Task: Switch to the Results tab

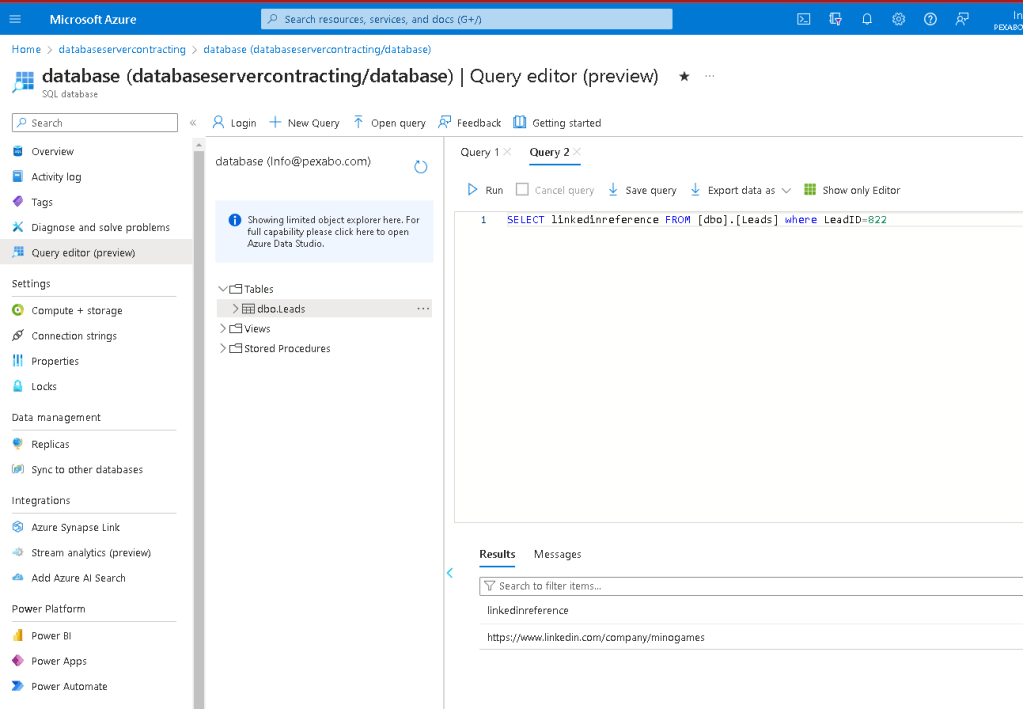Action: point(497,554)
